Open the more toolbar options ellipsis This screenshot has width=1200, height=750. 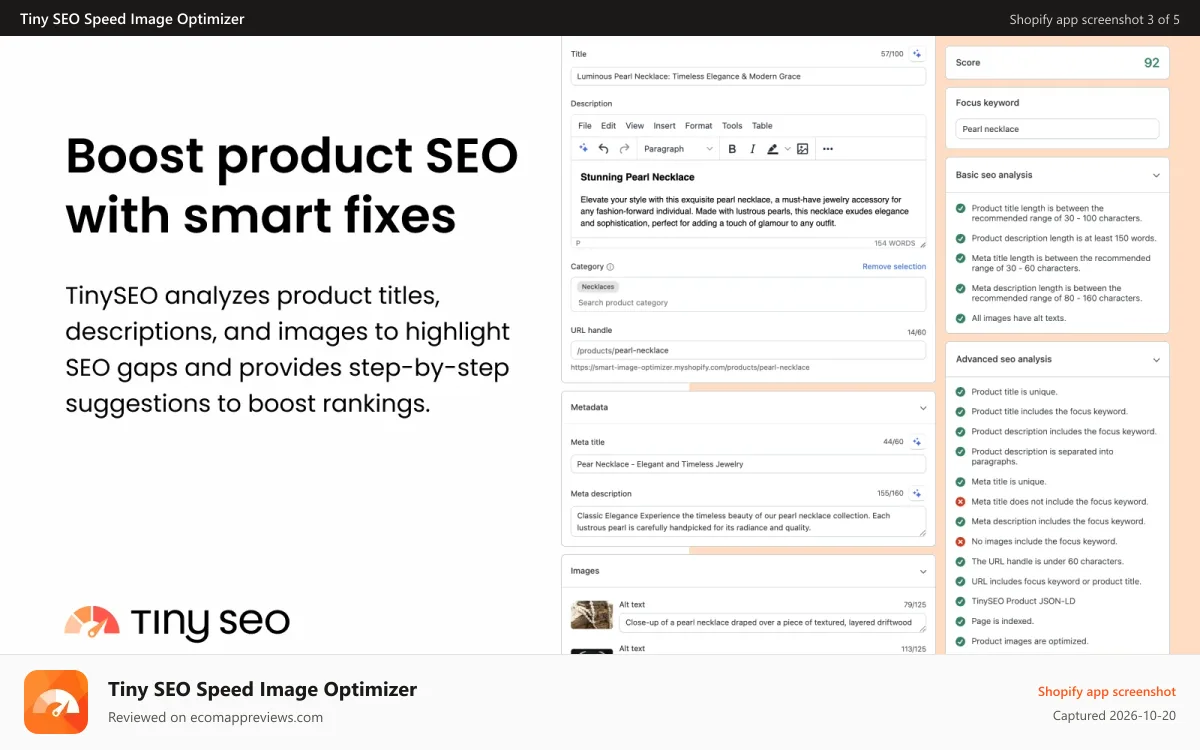coord(827,149)
